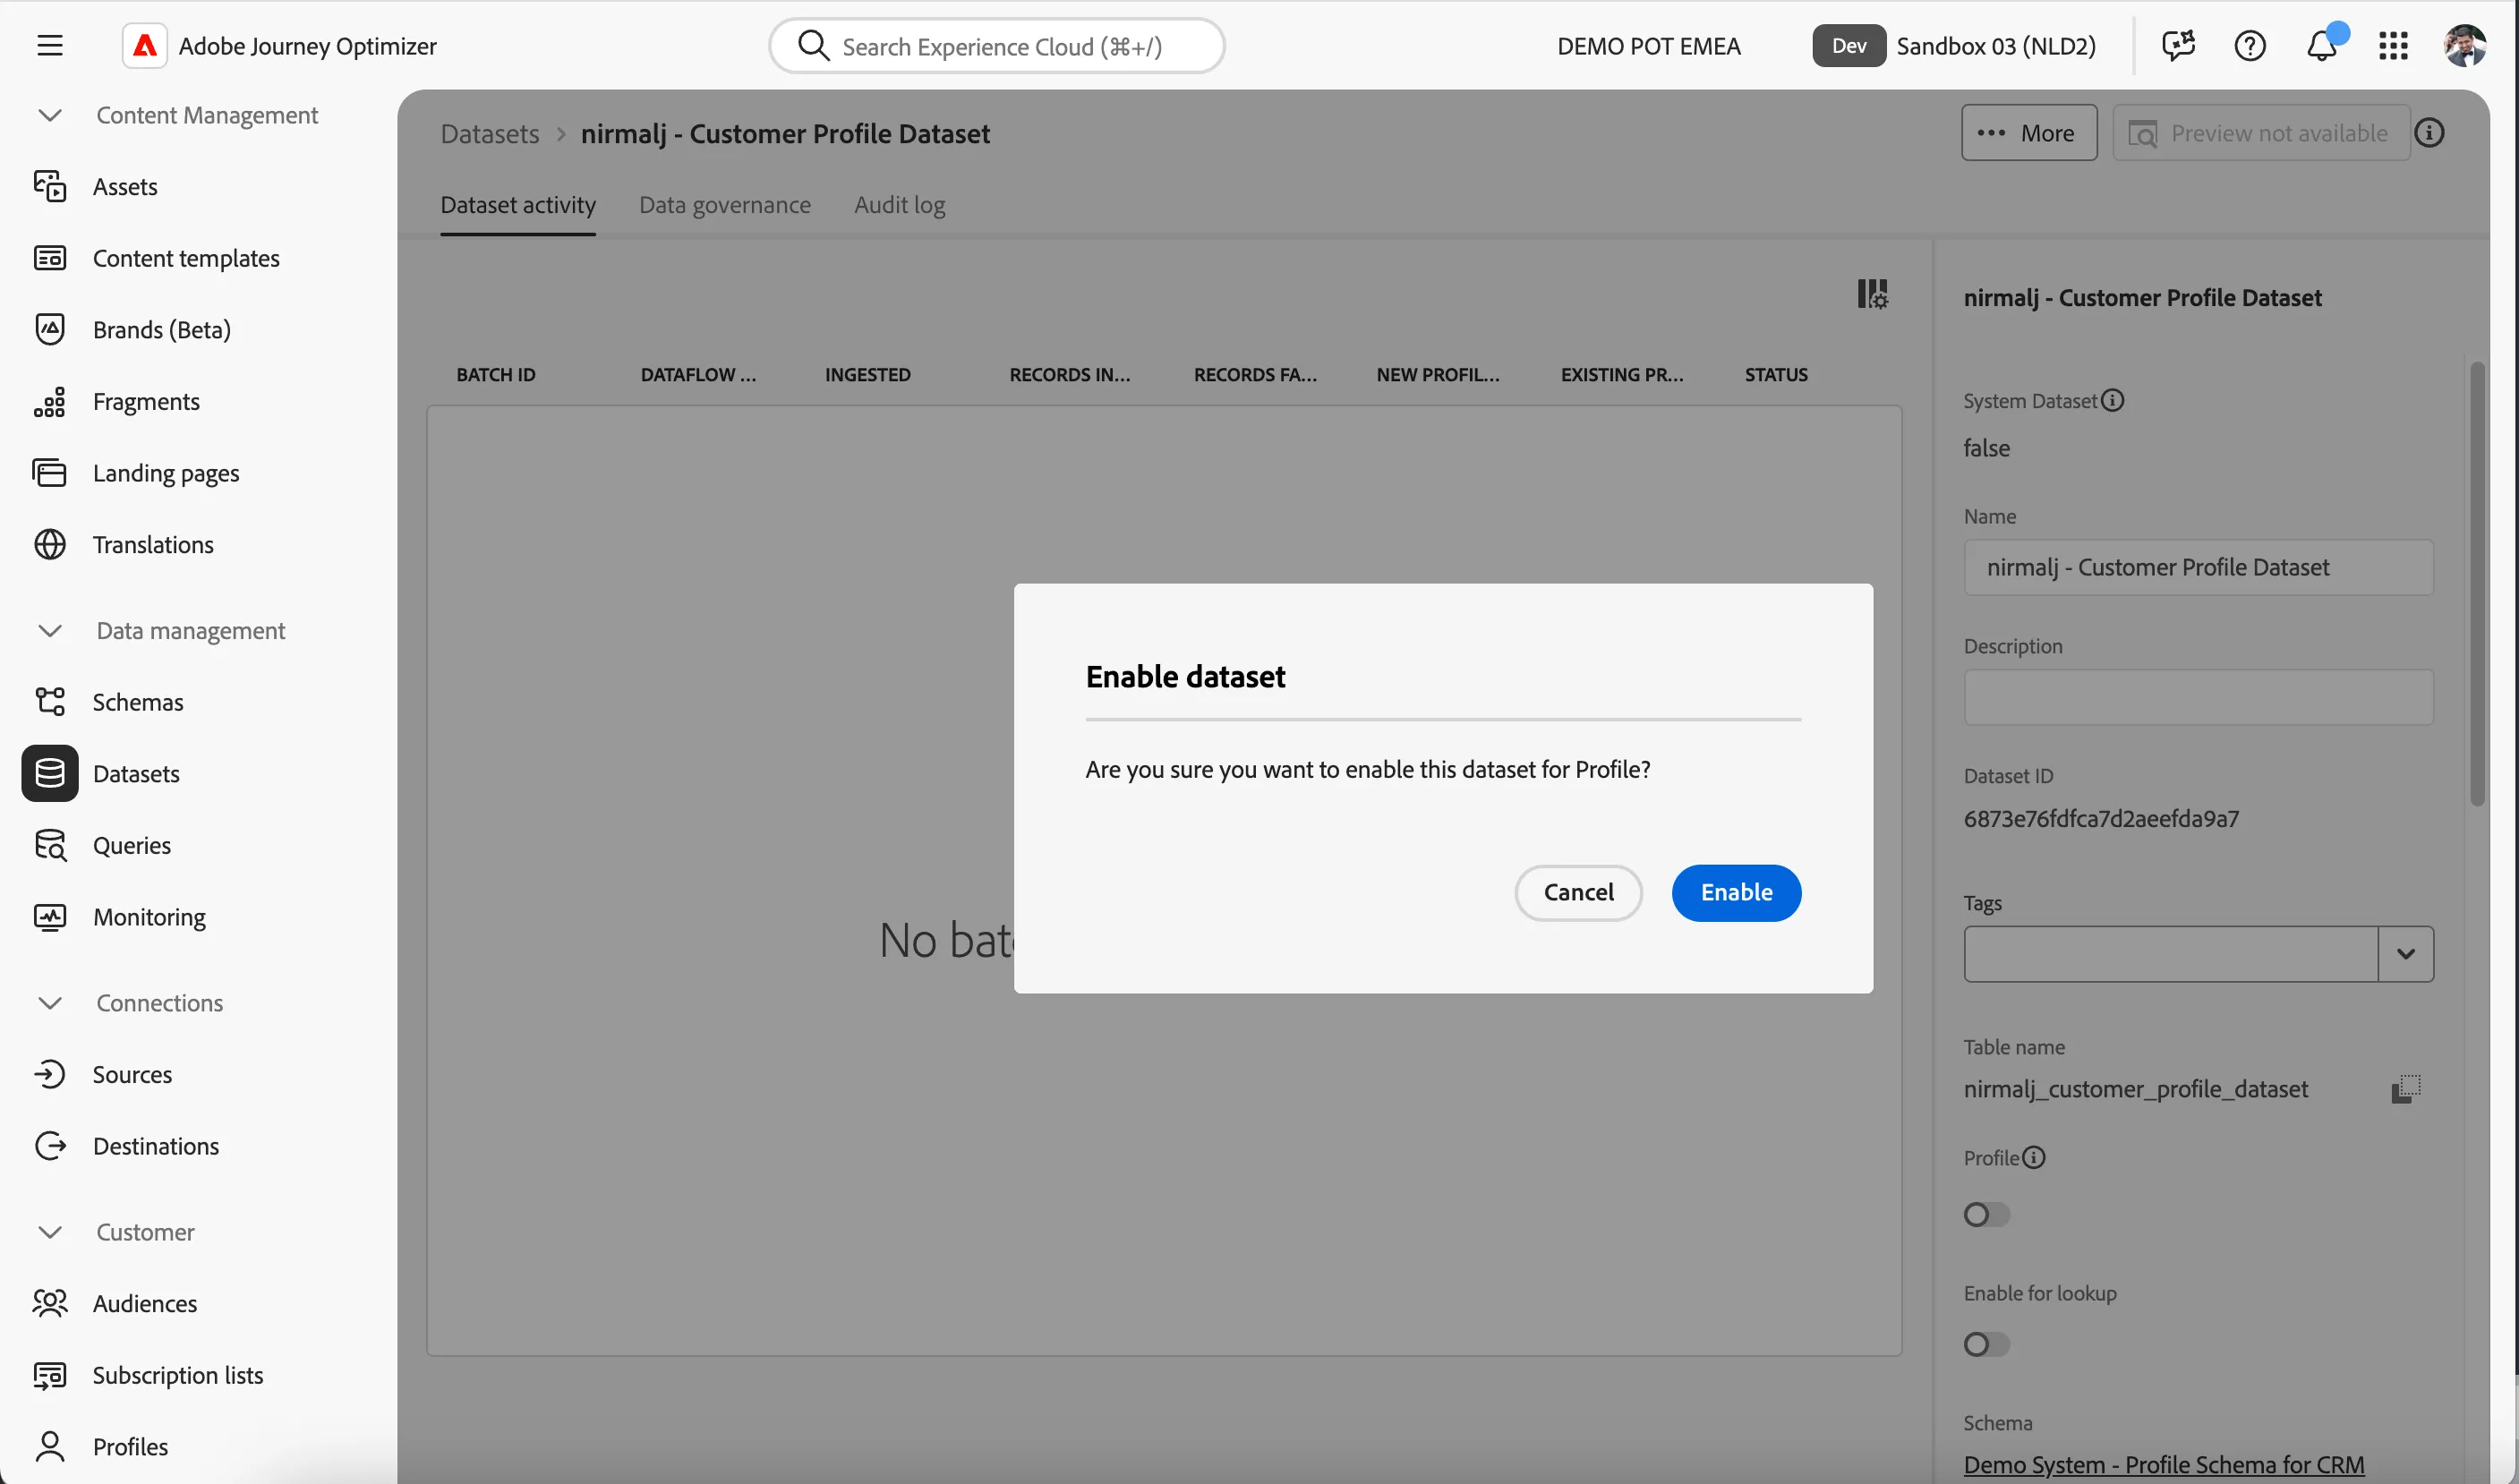Click the Adobe logo icon
Image resolution: width=2519 pixels, height=1484 pixels.
145,46
